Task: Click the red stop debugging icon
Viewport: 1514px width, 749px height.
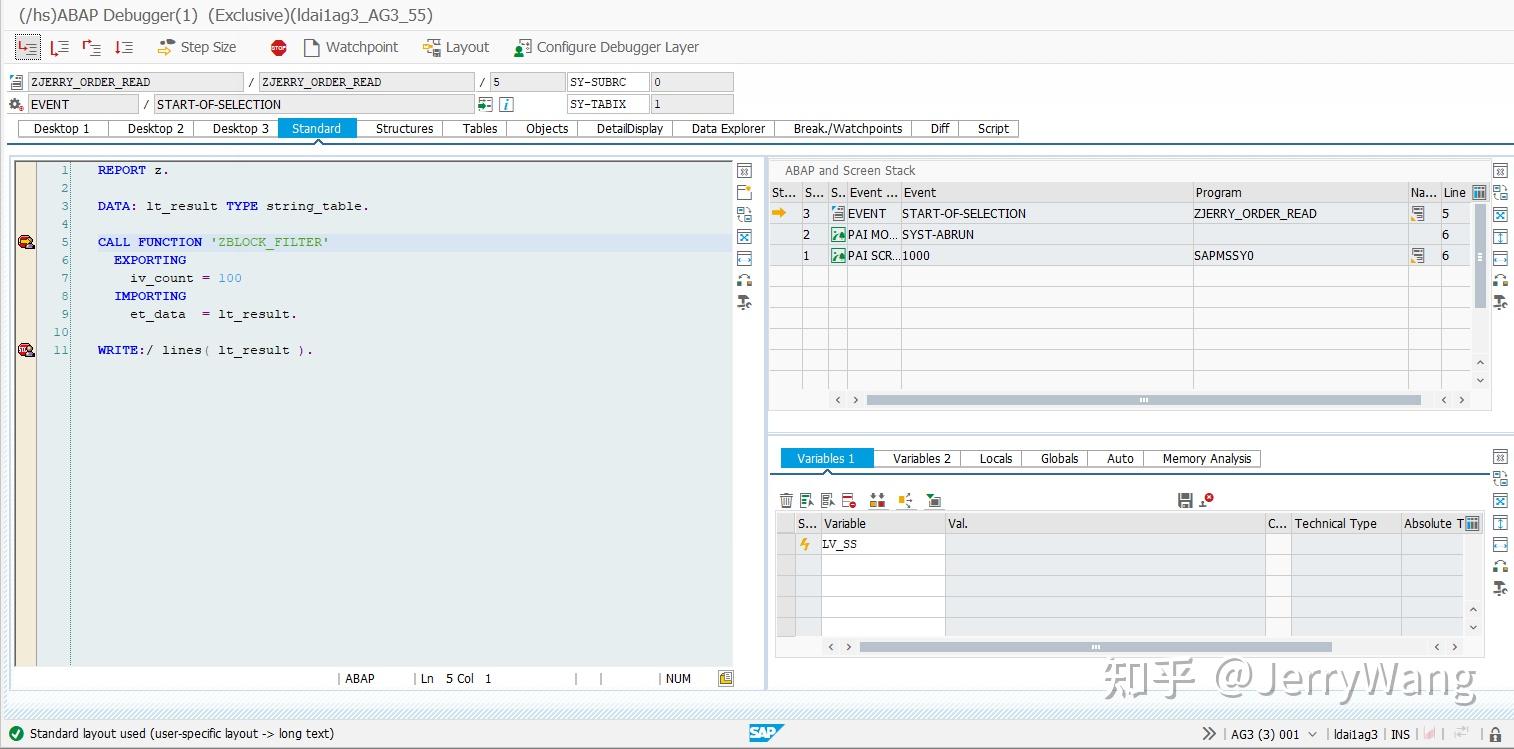Action: 277,46
